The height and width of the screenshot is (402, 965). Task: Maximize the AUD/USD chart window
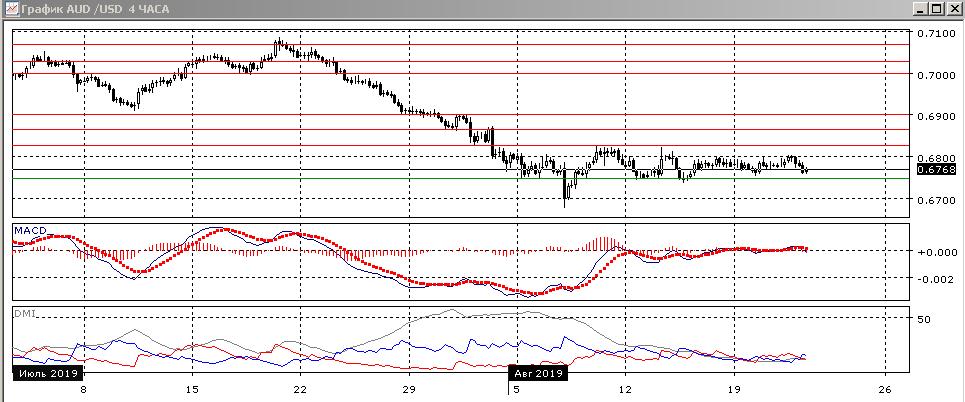938,8
